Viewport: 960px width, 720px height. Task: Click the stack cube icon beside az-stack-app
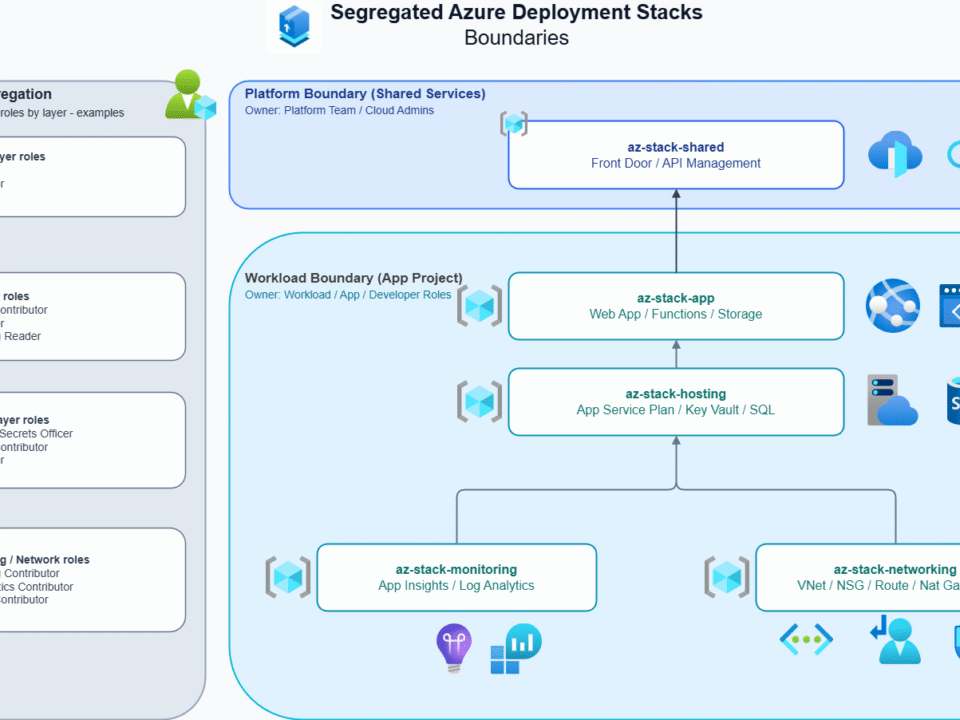point(480,306)
